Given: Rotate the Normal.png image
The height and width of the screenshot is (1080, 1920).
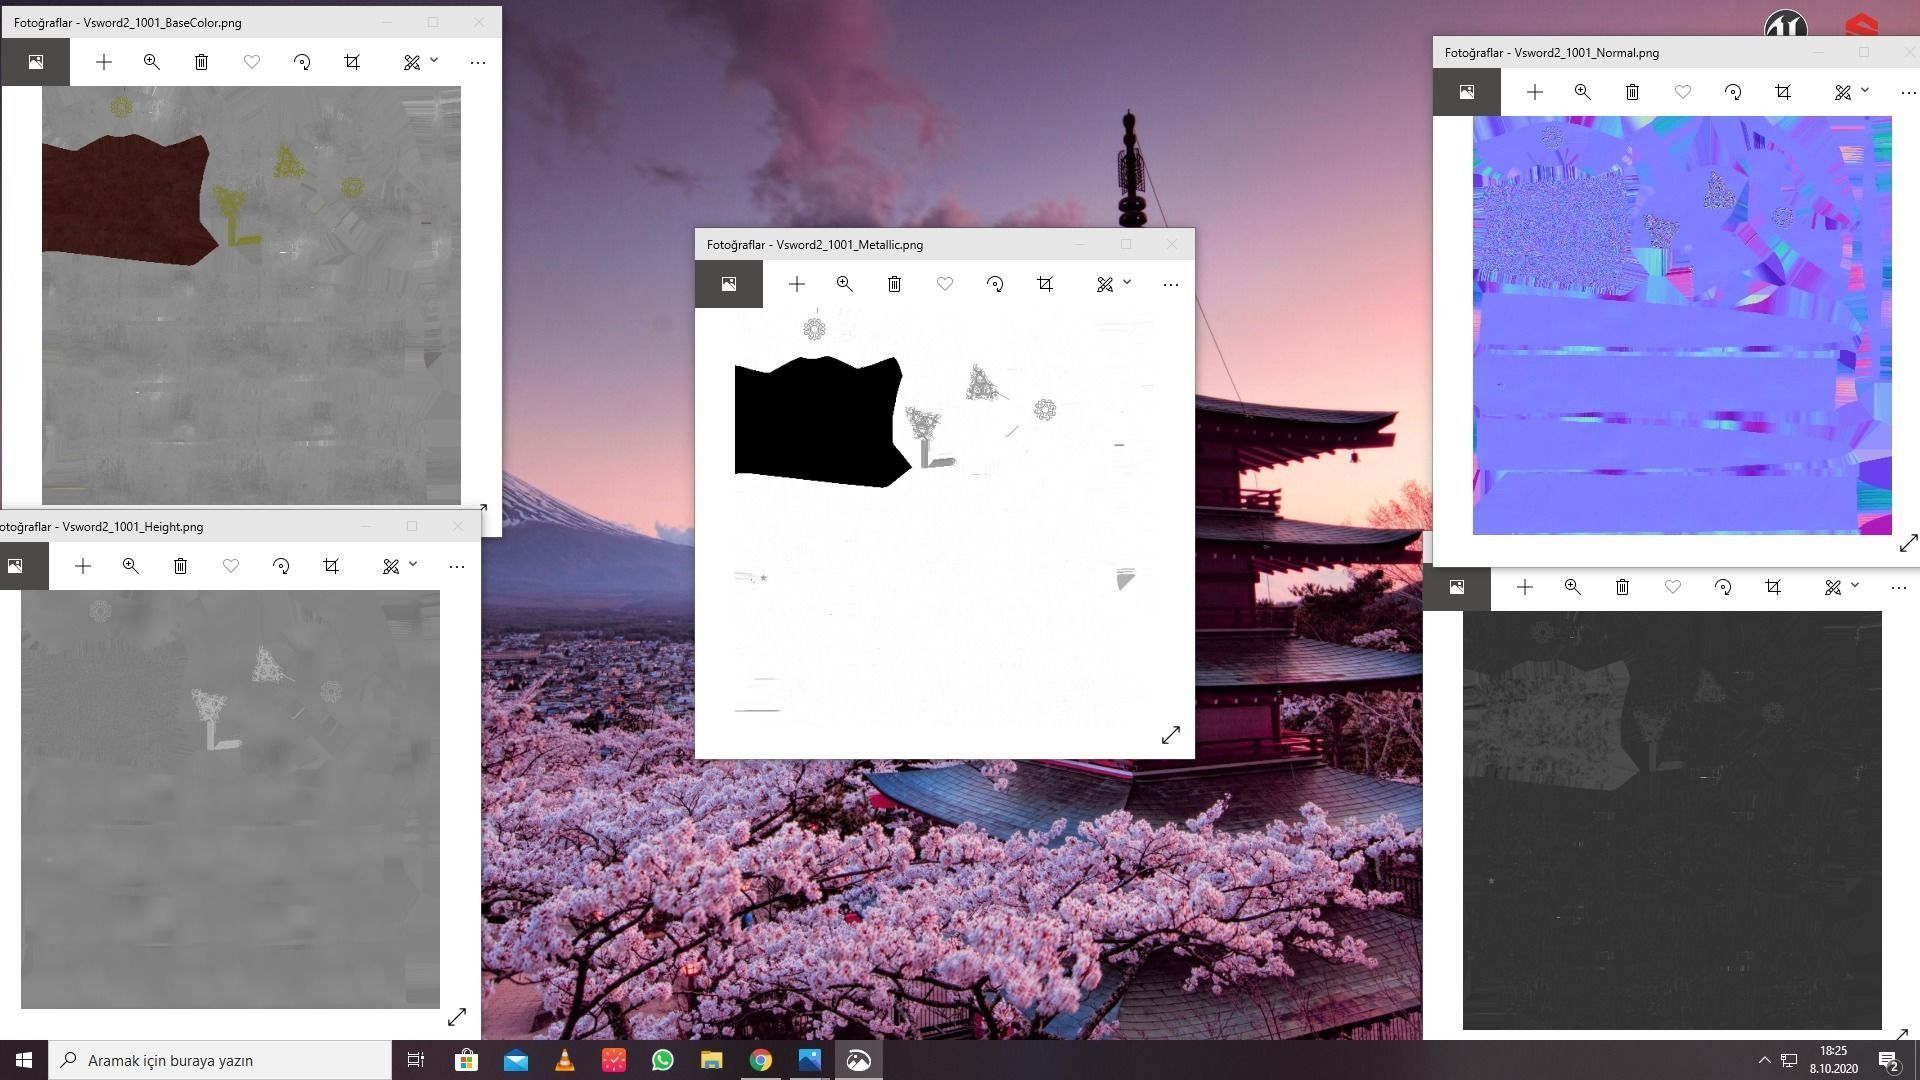Looking at the screenshot, I should click(1733, 92).
